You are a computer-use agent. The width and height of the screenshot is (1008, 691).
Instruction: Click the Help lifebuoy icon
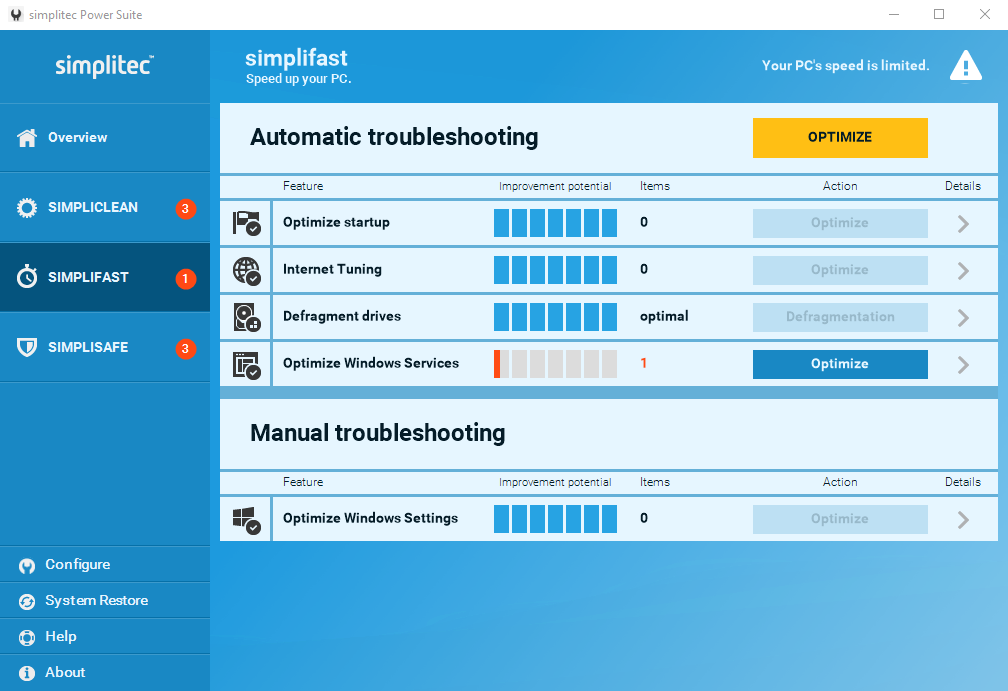(x=27, y=637)
